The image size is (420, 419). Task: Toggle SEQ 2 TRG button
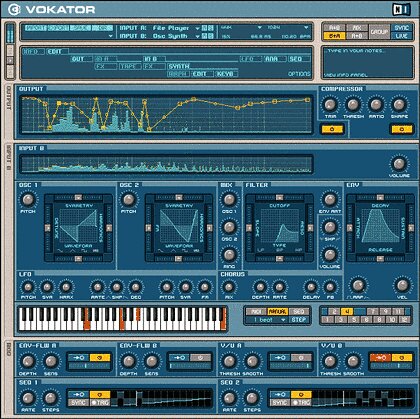tap(301, 403)
